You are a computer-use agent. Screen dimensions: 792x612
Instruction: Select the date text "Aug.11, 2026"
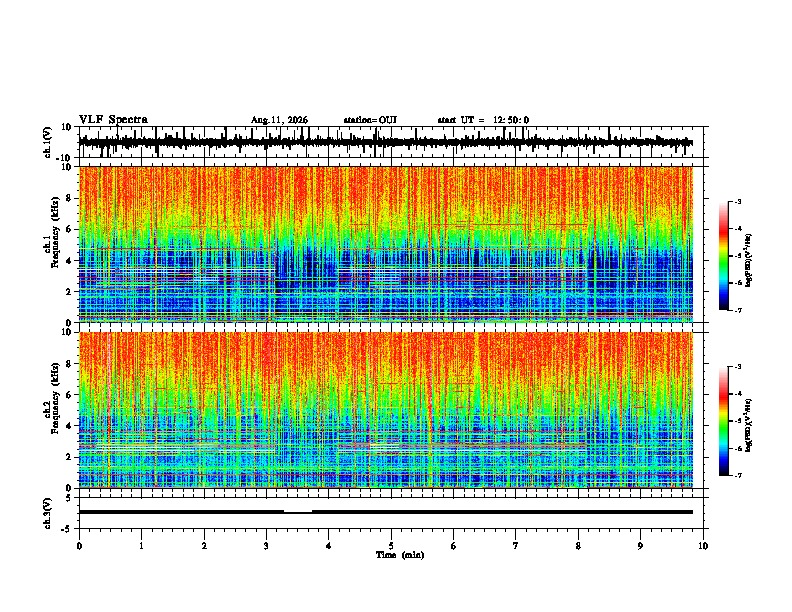(279, 120)
